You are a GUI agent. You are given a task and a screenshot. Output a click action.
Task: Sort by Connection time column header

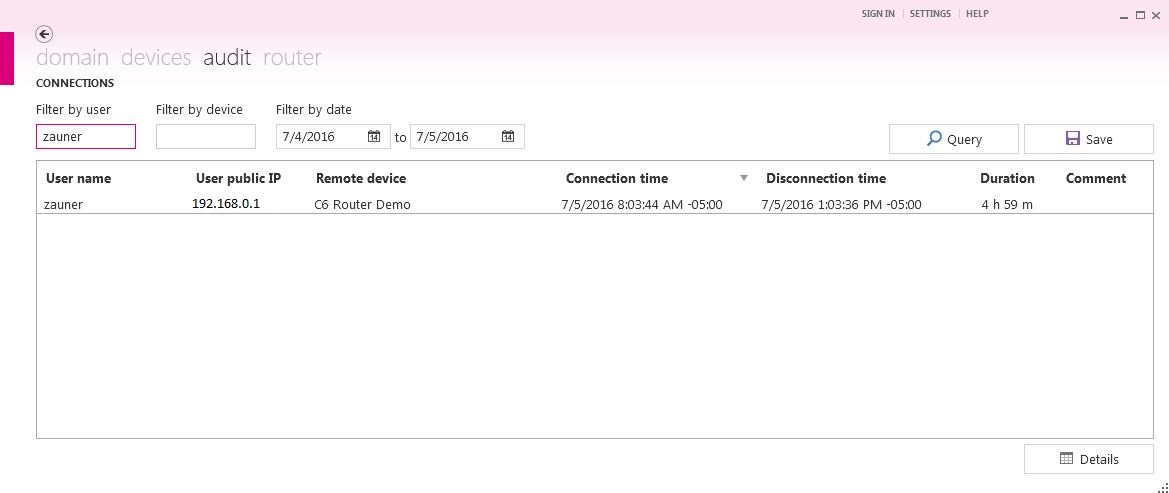click(x=617, y=178)
